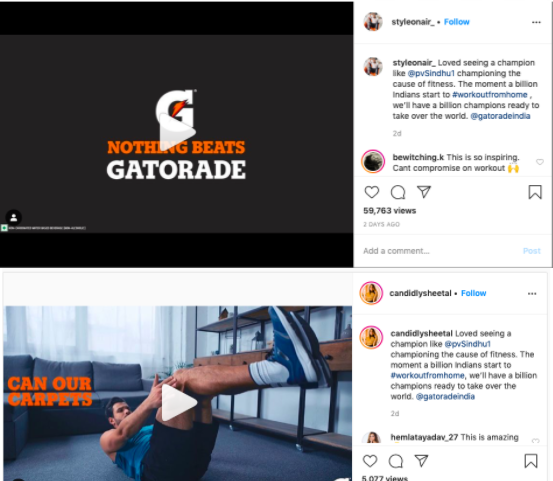Save the candidlysheetal post with bookmark icon

[x=531, y=461]
